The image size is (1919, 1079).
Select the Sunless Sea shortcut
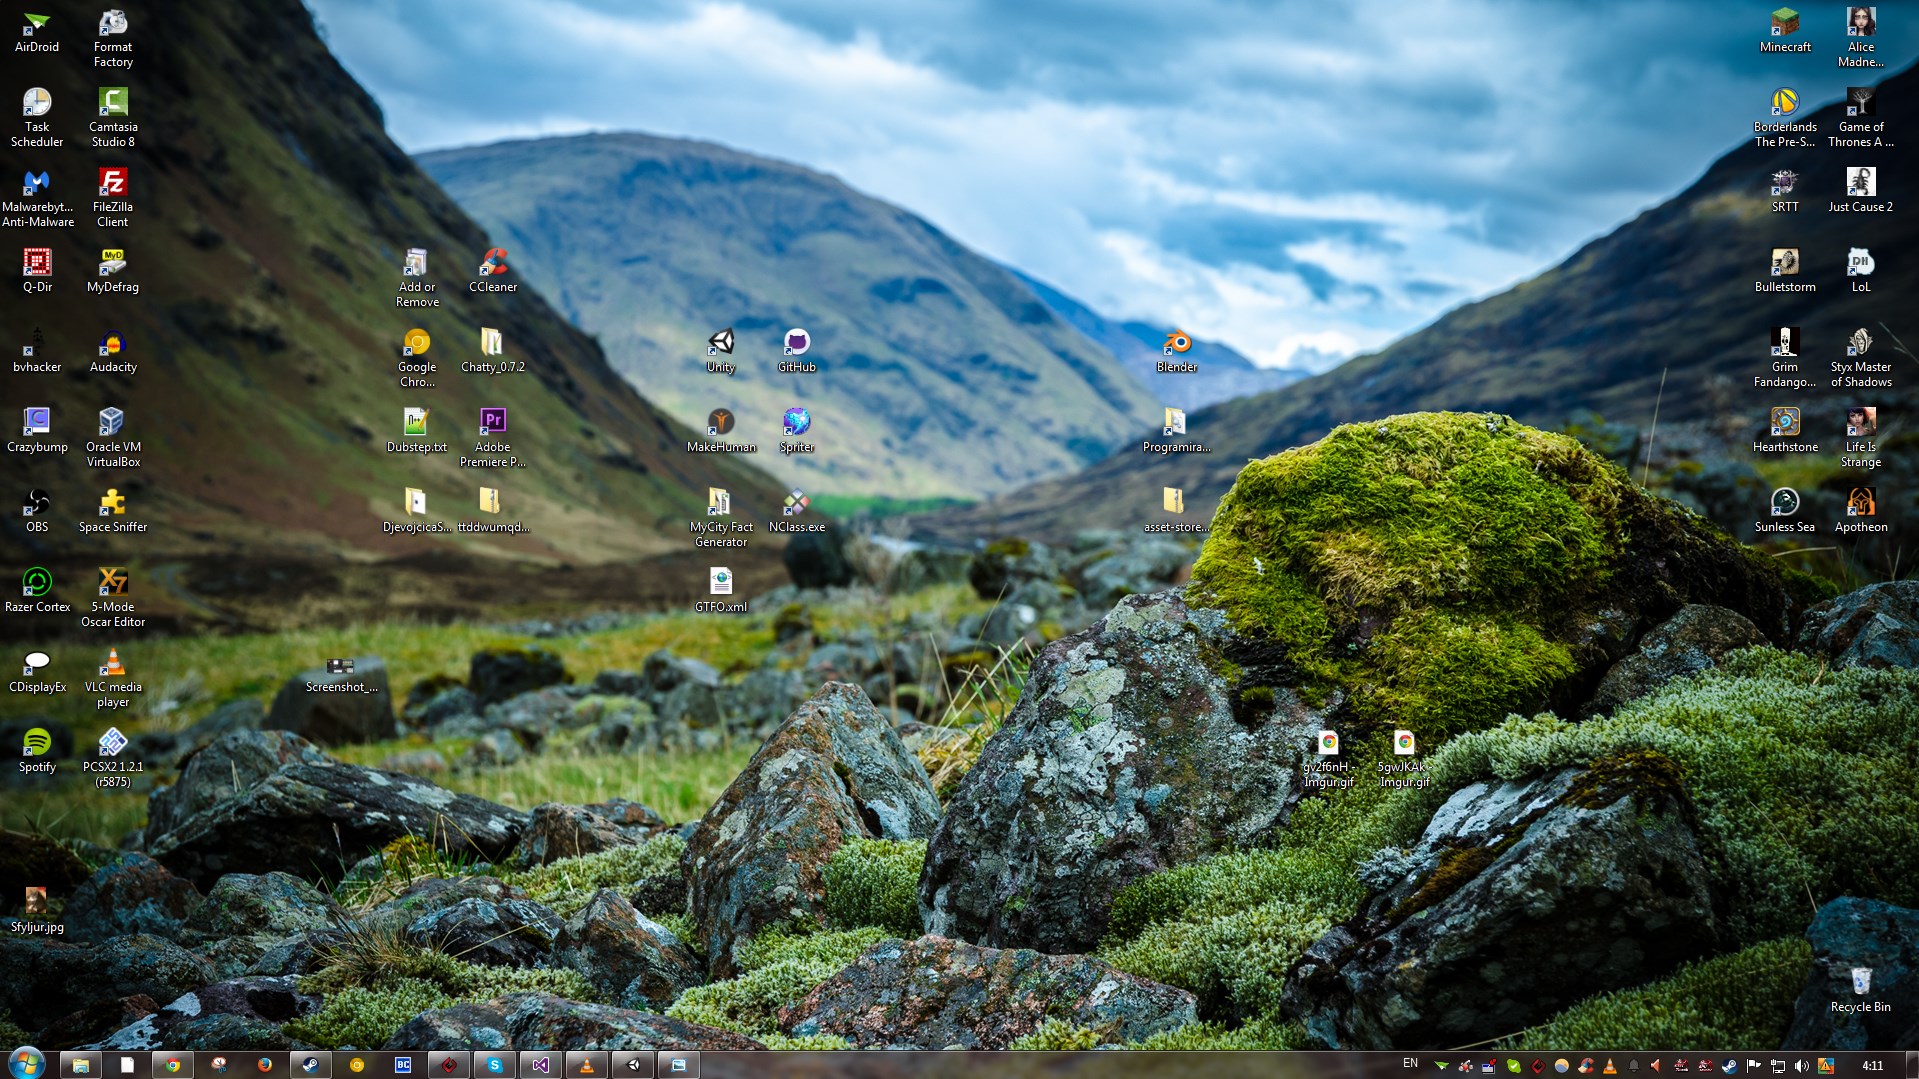tap(1785, 511)
